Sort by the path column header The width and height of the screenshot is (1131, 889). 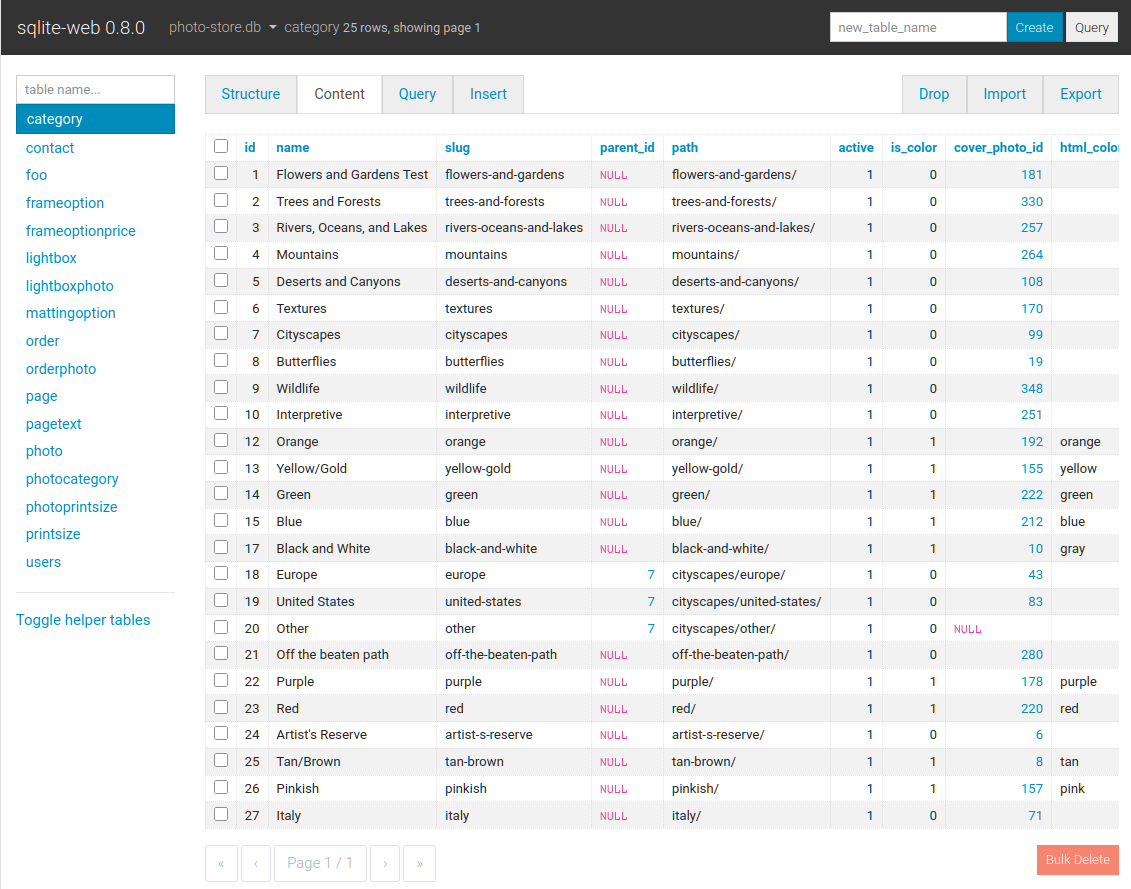[x=685, y=147]
